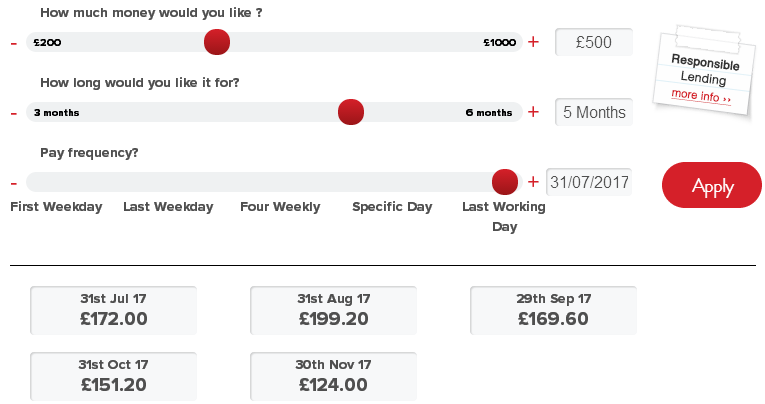This screenshot has height=404, width=765.
Task: Focus the £500 amount field
Action: [x=594, y=42]
